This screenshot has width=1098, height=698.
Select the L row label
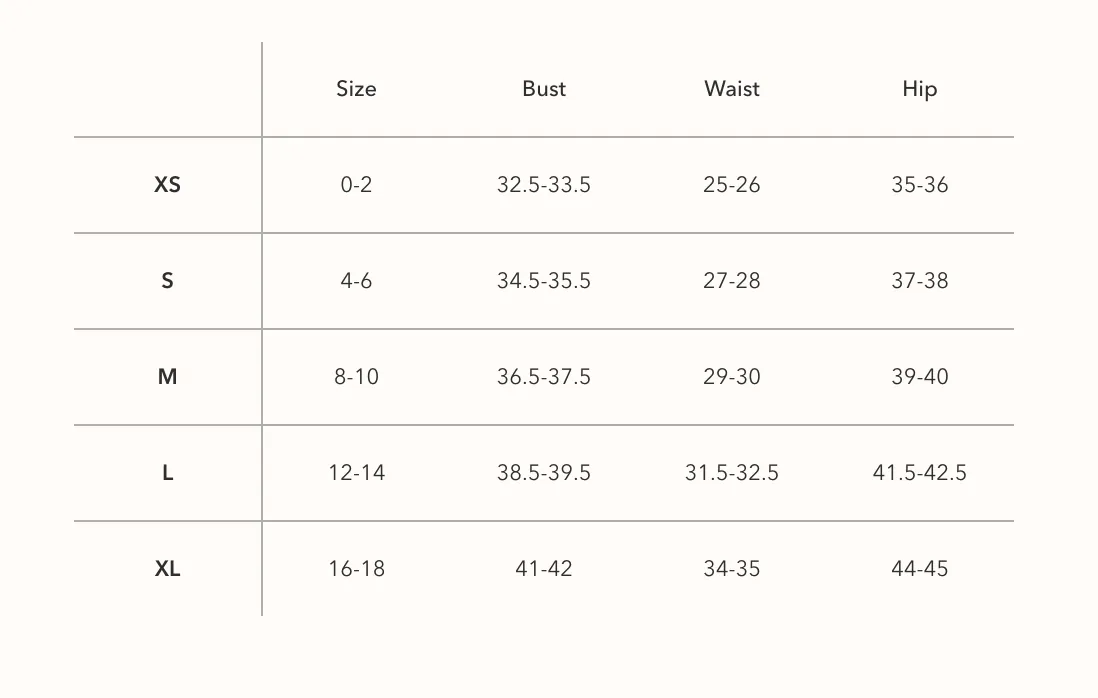click(167, 473)
